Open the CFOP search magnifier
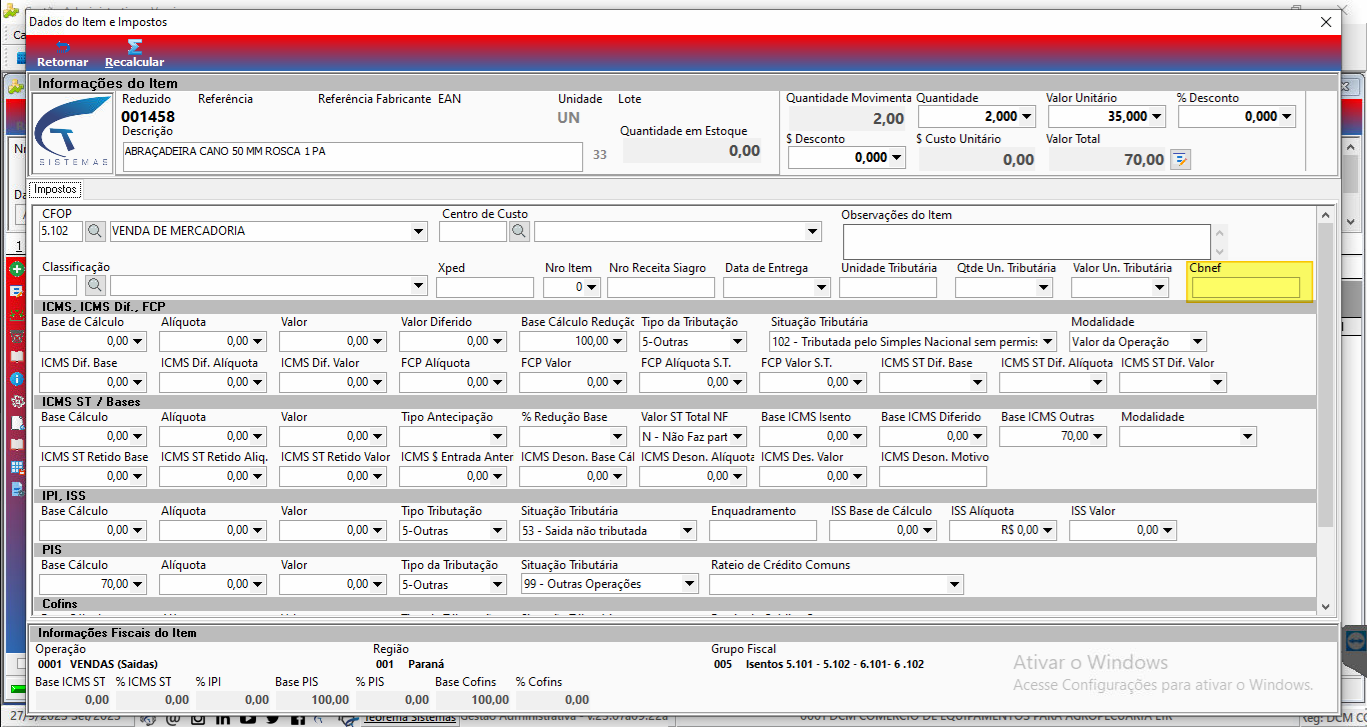The height and width of the screenshot is (727, 1367). coord(95,231)
